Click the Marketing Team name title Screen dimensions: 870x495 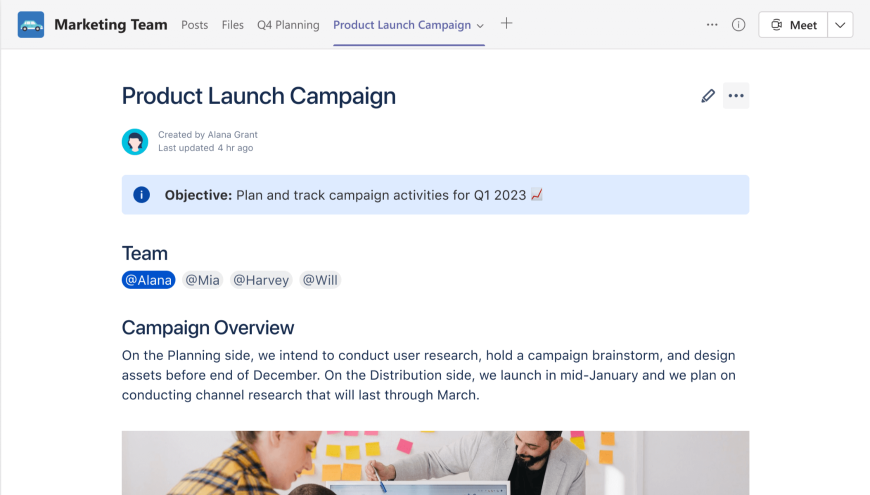[x=111, y=25]
